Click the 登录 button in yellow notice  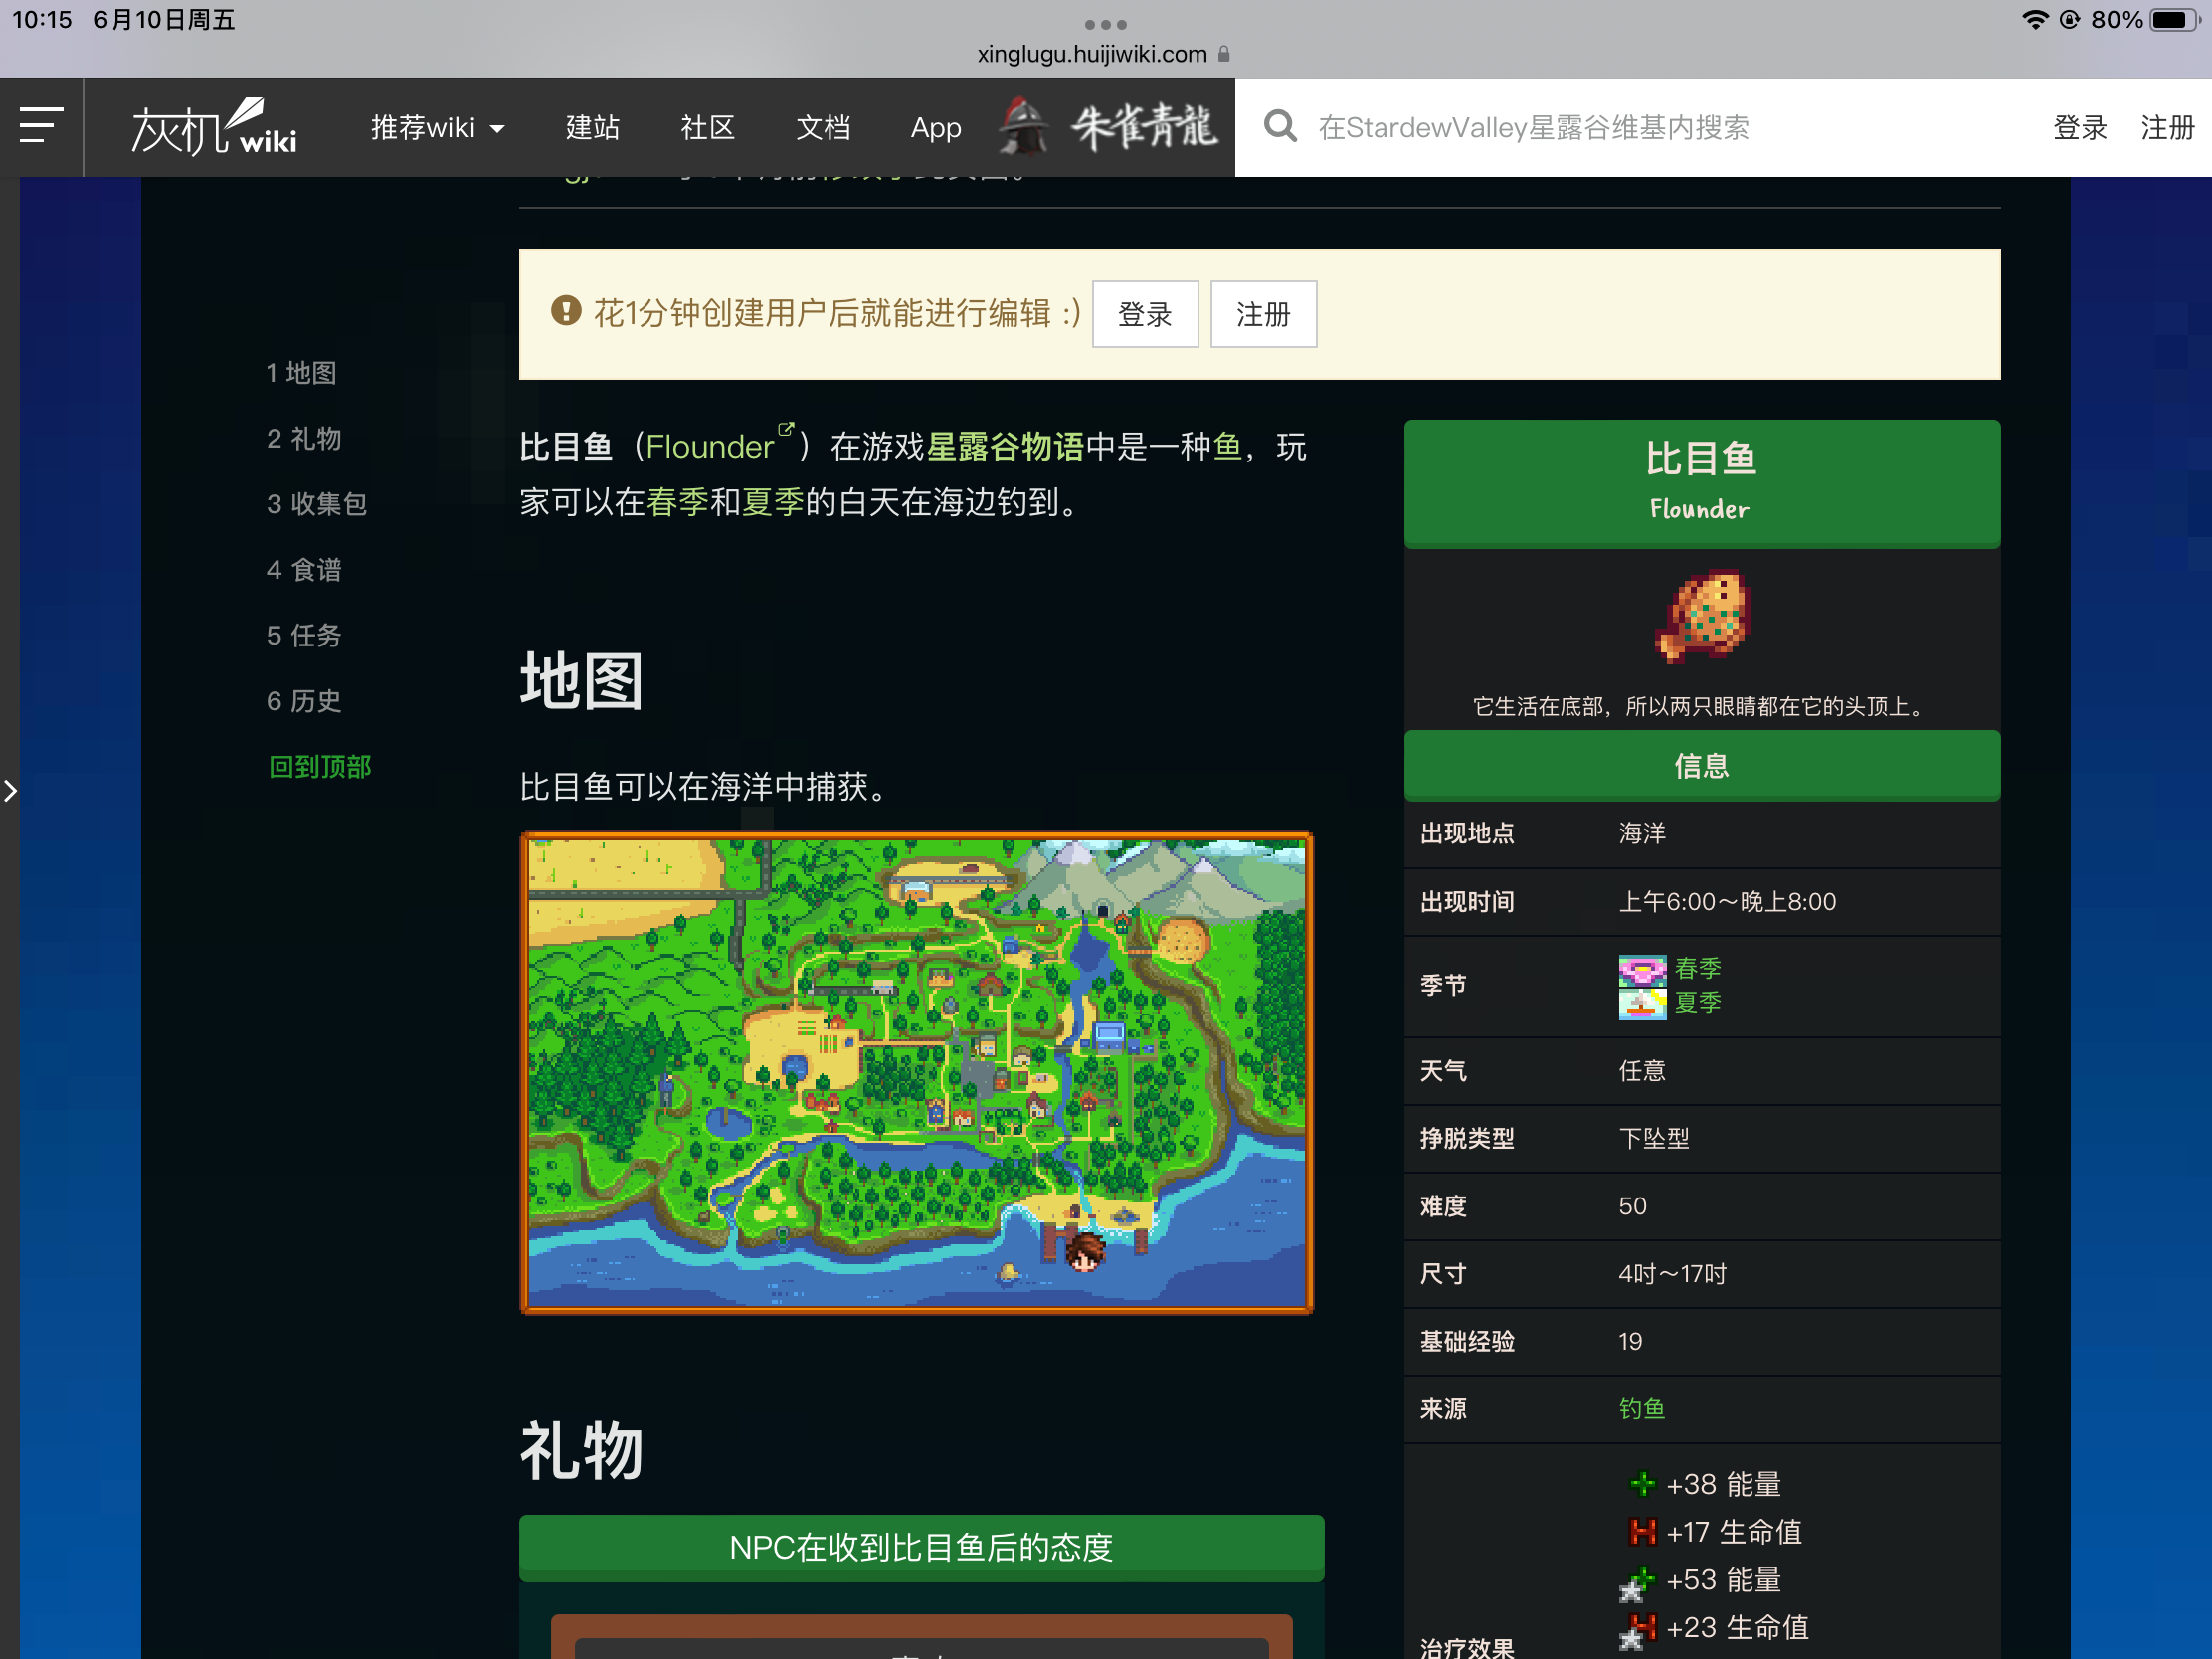1145,314
